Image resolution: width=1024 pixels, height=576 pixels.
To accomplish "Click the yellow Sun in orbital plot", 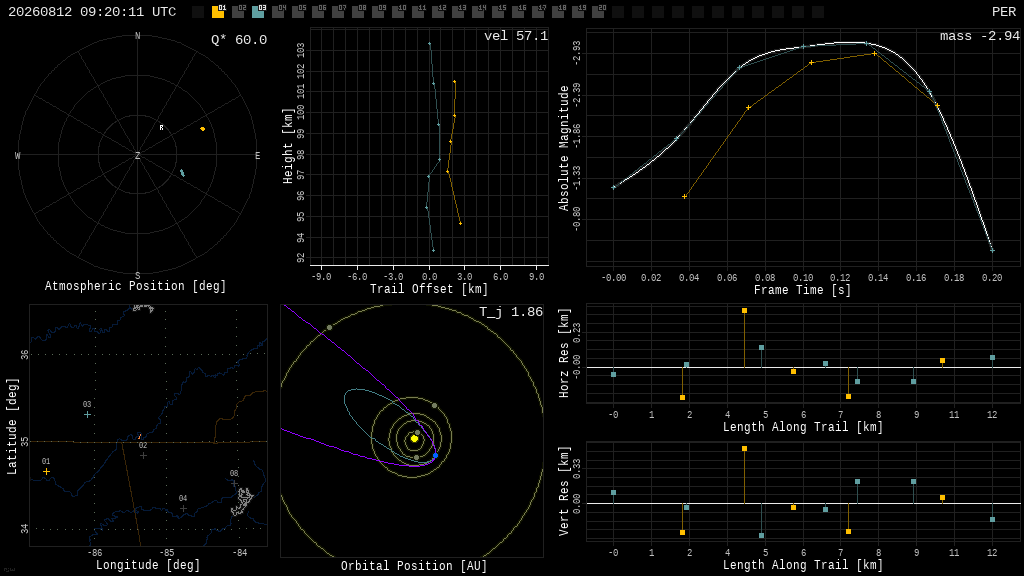I will pyautogui.click(x=414, y=438).
